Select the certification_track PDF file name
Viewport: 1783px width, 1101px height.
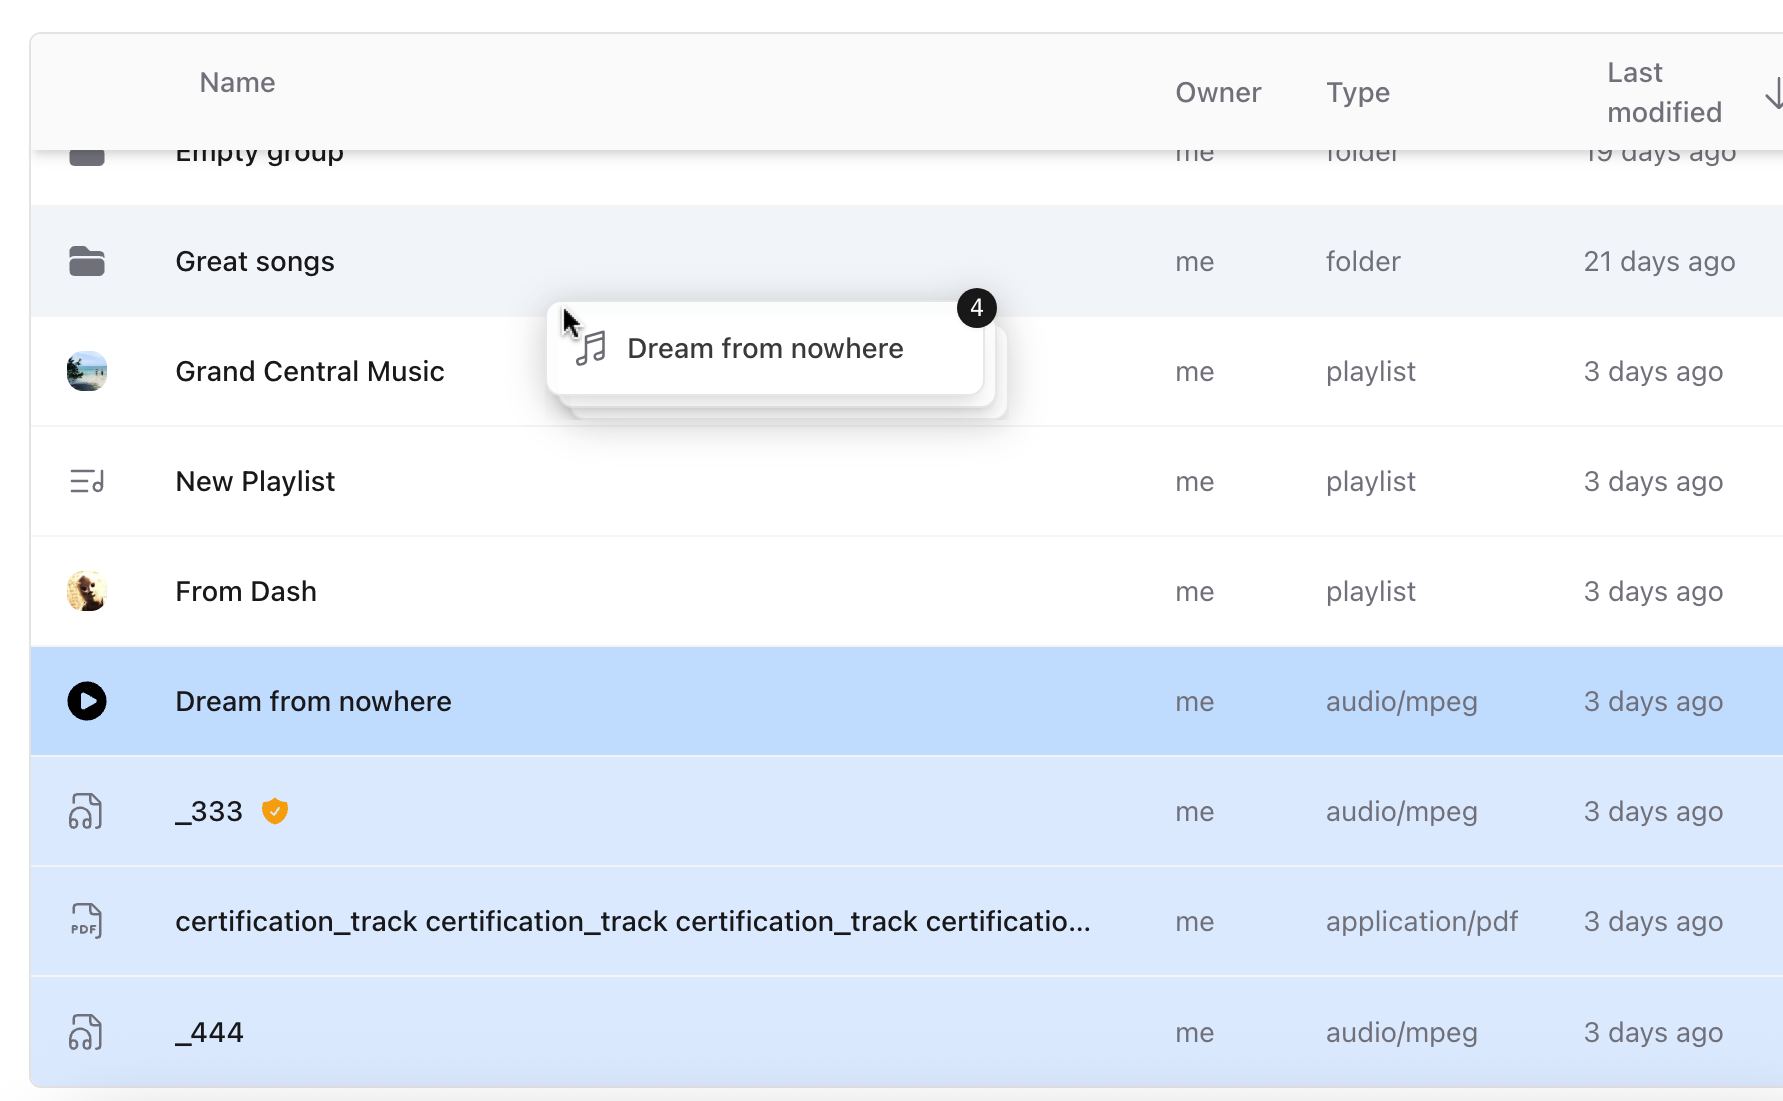632,921
